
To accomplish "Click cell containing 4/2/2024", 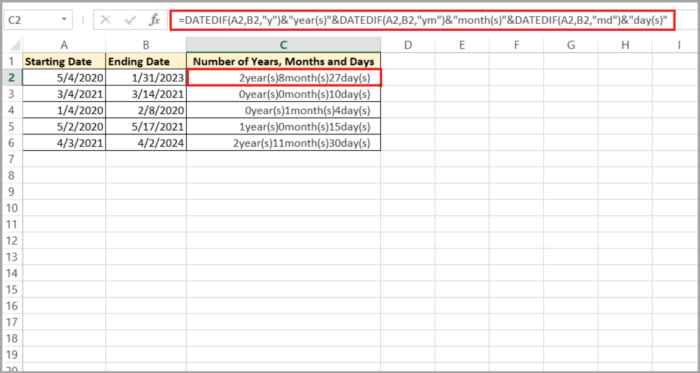I will (x=146, y=143).
